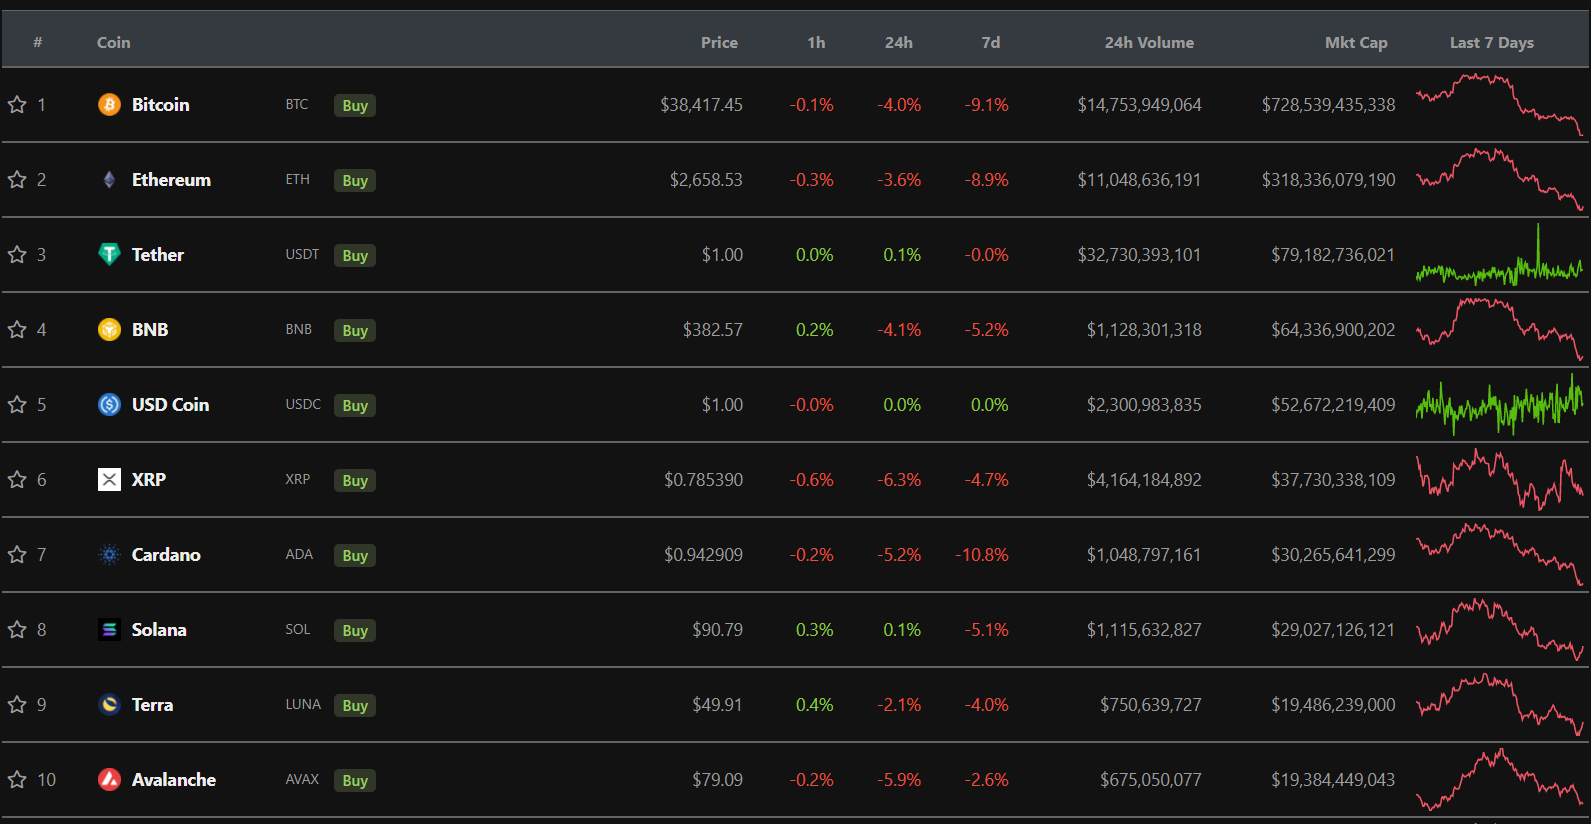
Task: Open the Solana name link
Action: coord(159,630)
